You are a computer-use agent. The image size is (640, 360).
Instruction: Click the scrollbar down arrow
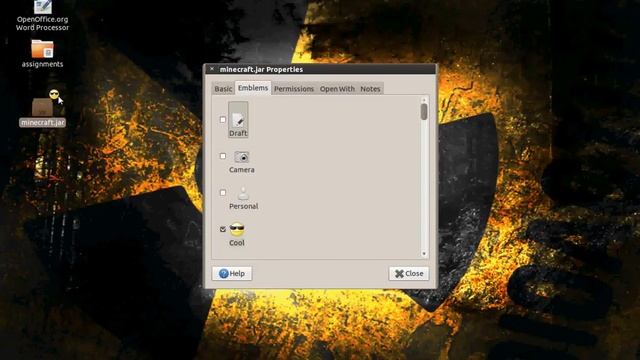coord(424,253)
